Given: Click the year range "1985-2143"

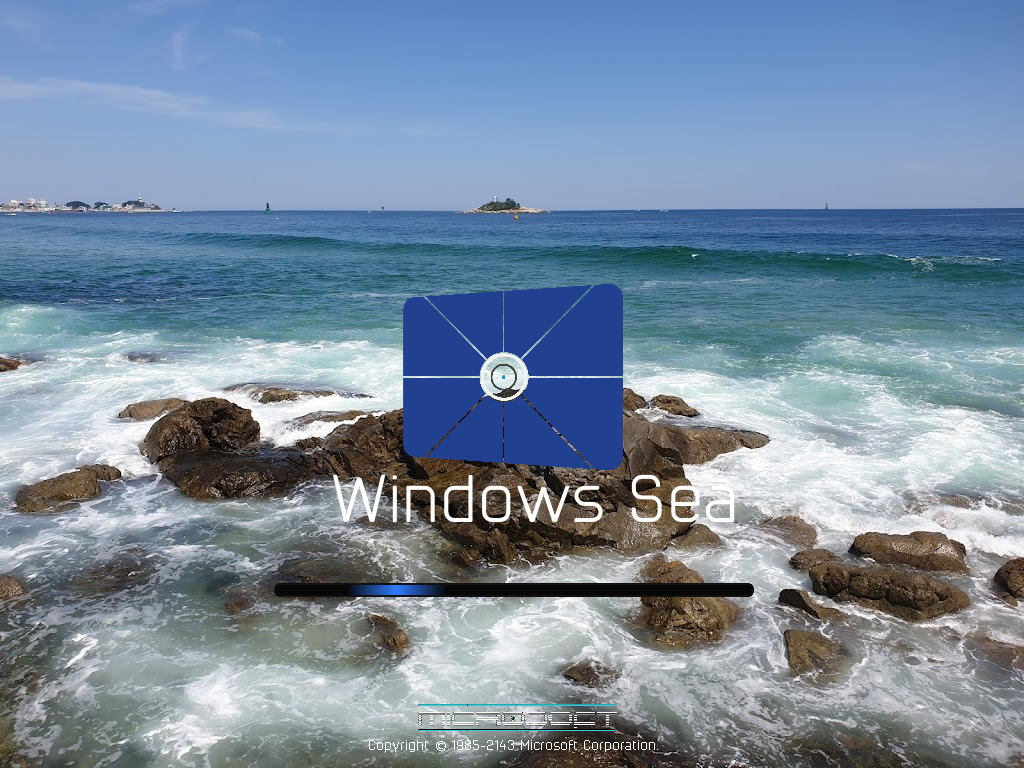Looking at the screenshot, I should coord(483,745).
